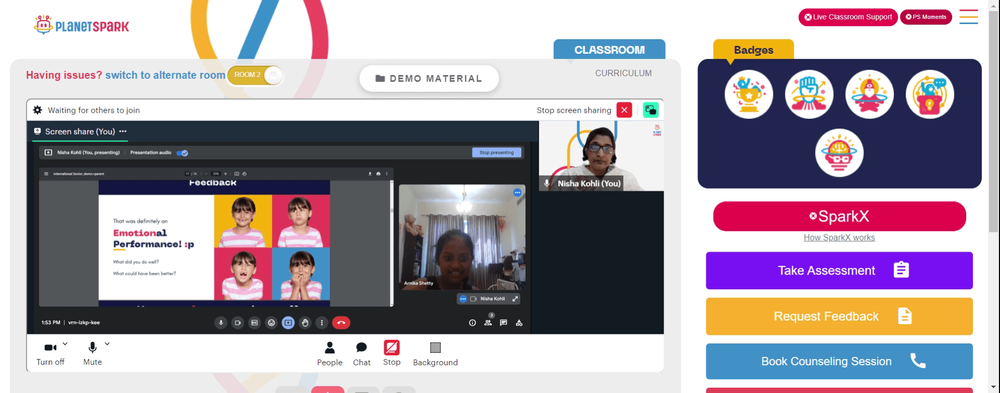Click the Request Feedback button
The height and width of the screenshot is (393, 1000).
(x=839, y=316)
